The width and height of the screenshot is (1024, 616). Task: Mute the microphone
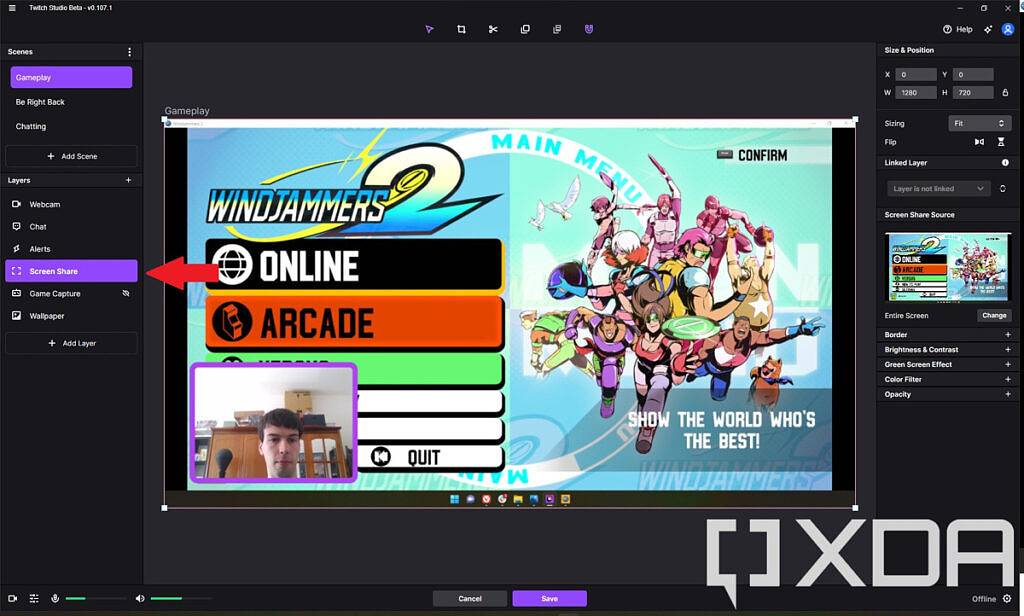(56, 598)
